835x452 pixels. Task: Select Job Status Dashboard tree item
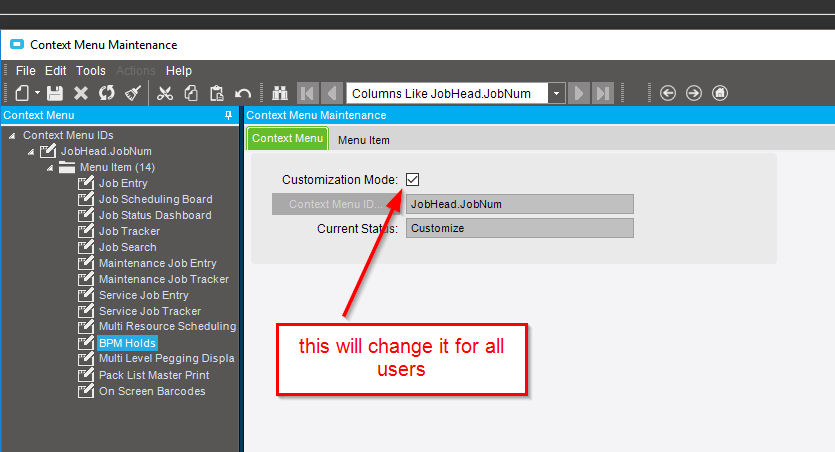click(155, 215)
